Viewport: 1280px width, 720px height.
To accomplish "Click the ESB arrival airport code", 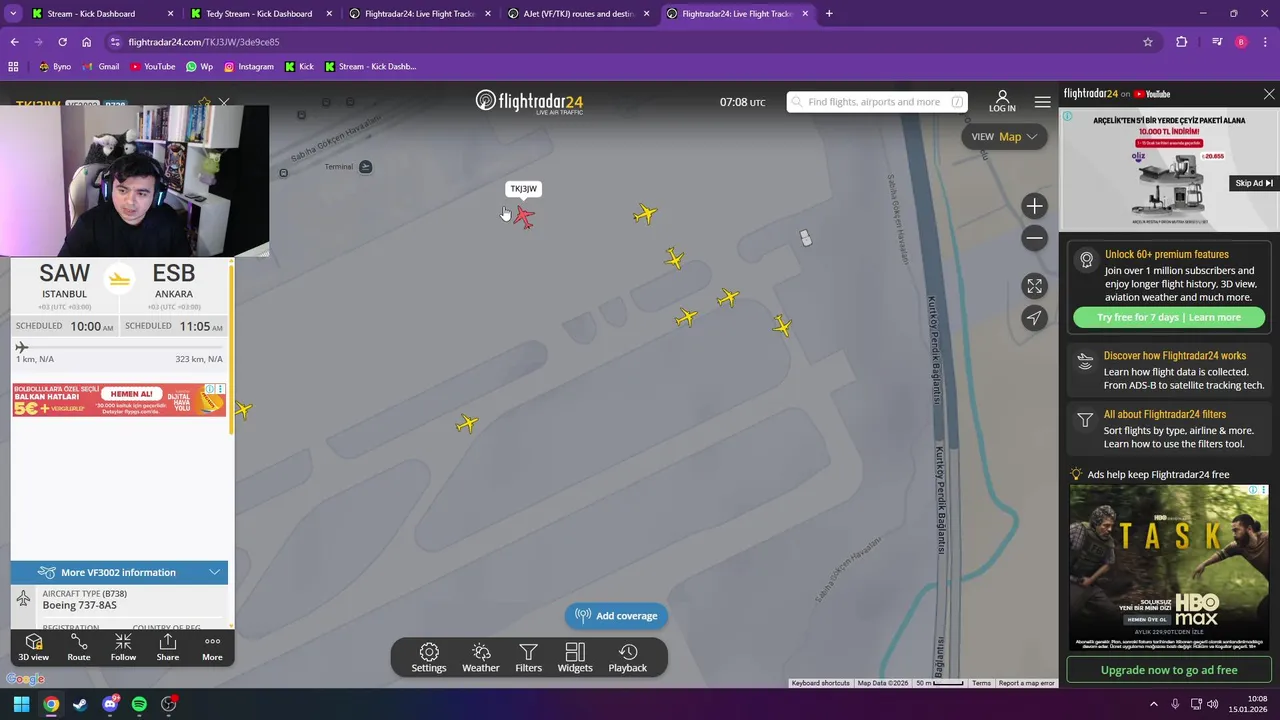I will click(173, 273).
